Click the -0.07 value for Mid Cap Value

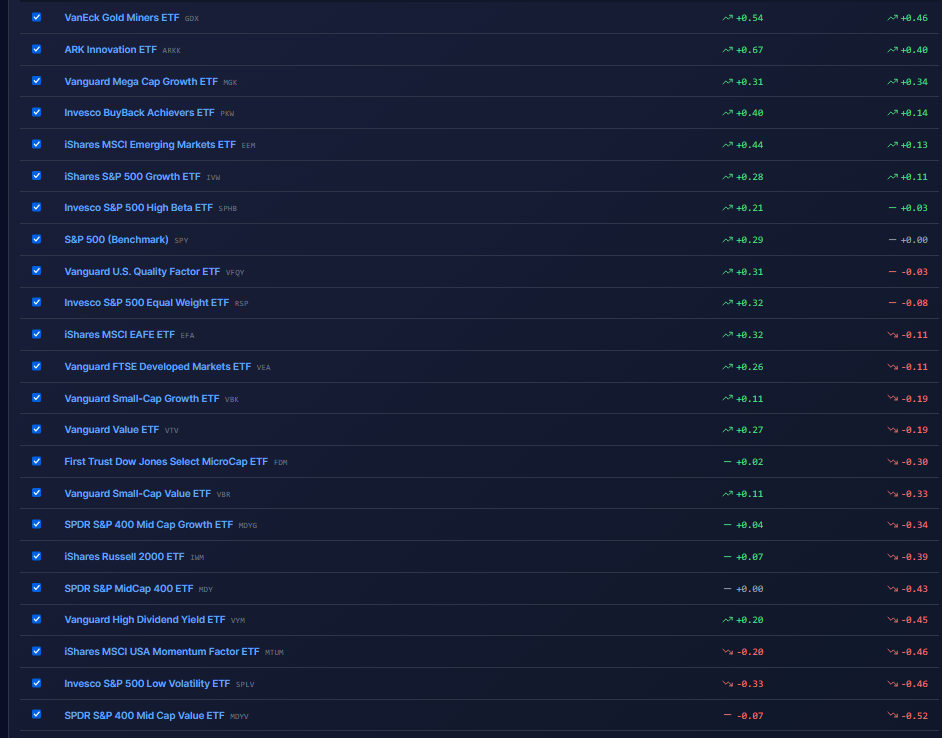[749, 715]
